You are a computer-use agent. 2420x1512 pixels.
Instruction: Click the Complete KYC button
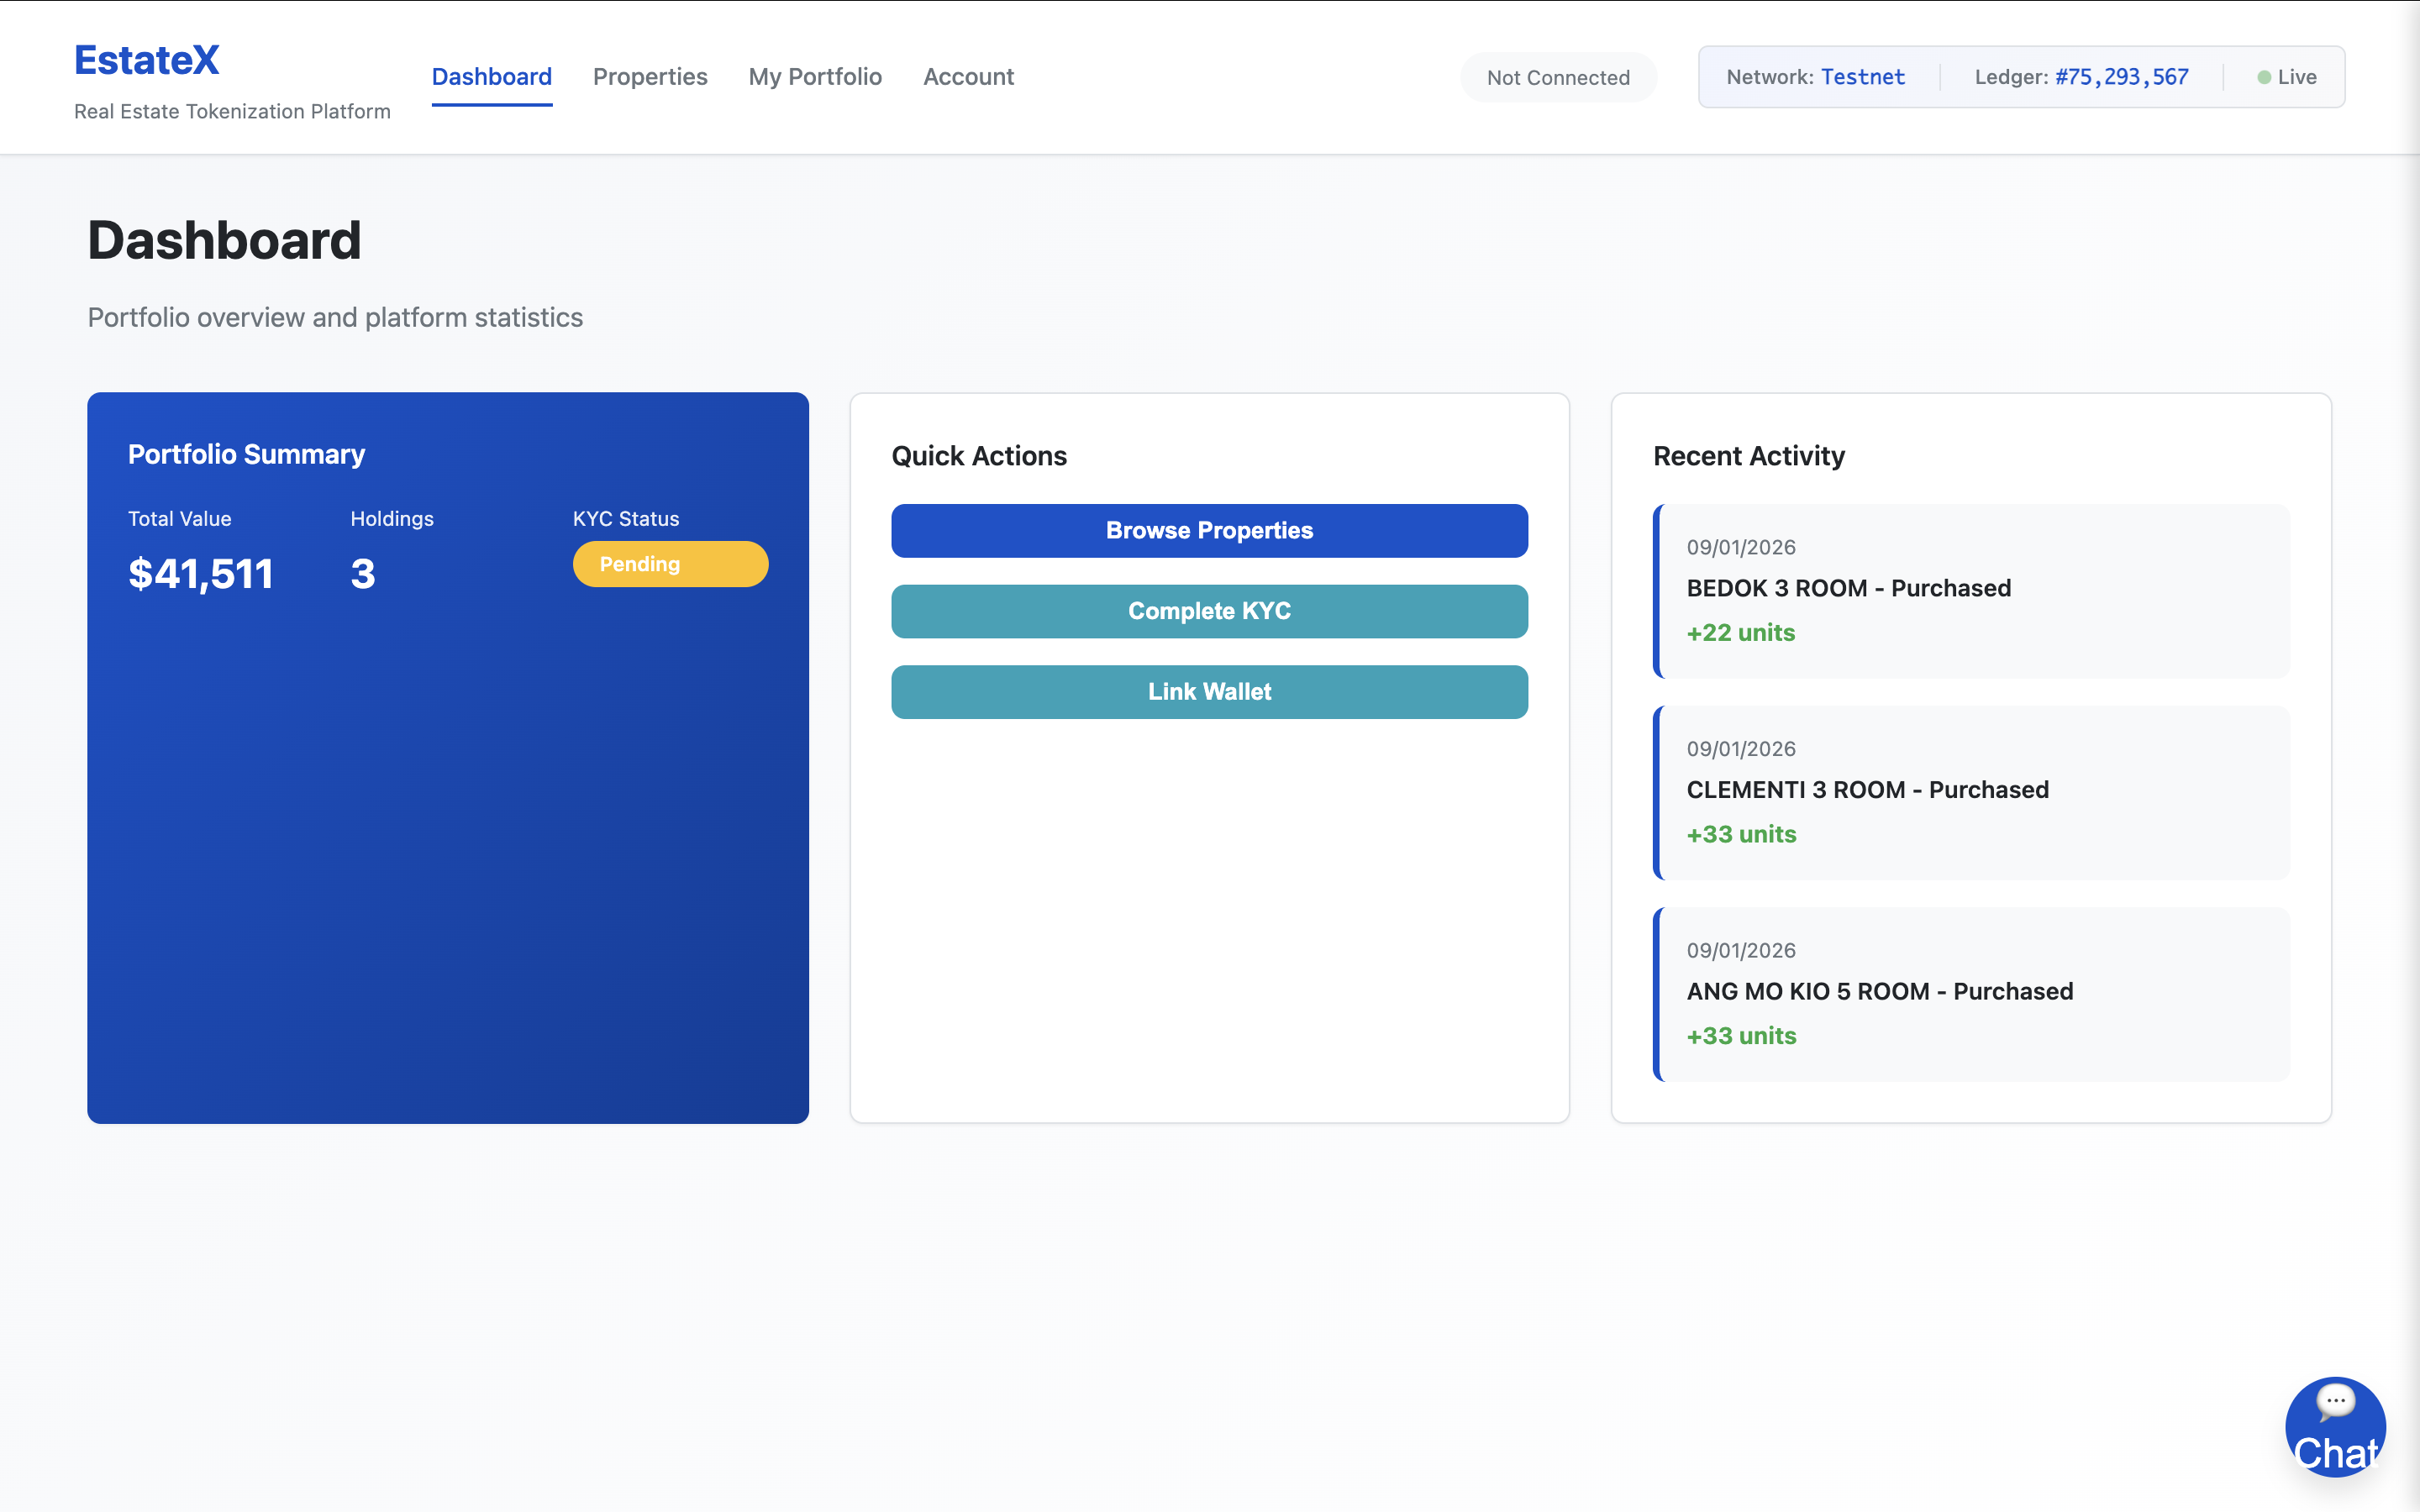(1208, 611)
